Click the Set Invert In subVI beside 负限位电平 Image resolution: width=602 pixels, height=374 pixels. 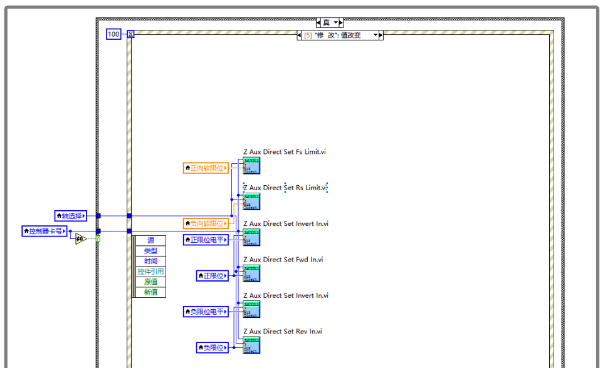pos(251,309)
